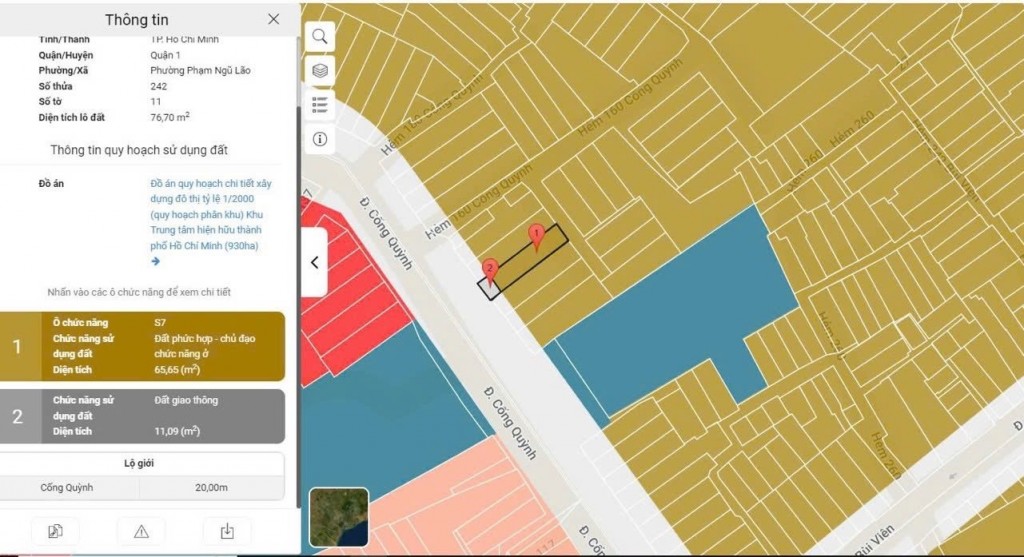The image size is (1024, 557).
Task: Collapse the information side panel
Action: coord(314,263)
